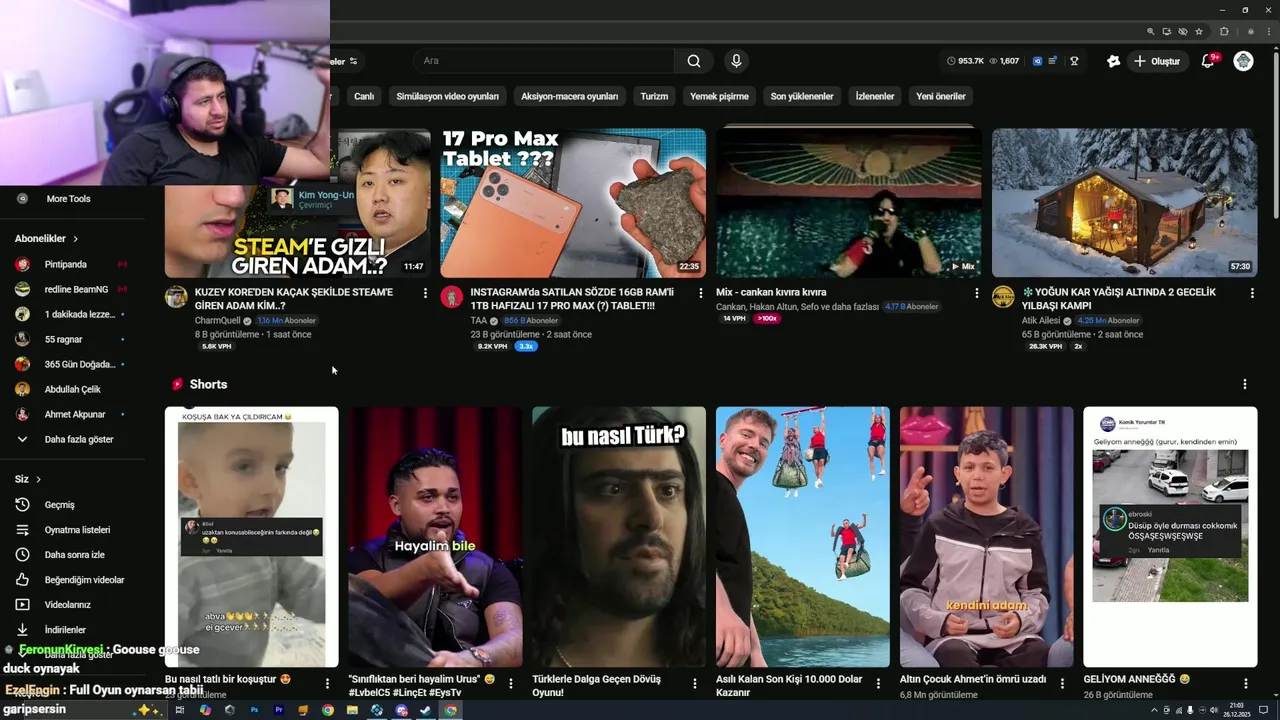Open the 17 Pro Max Tablet video thumbnail
This screenshot has width=1280, height=720.
[573, 203]
